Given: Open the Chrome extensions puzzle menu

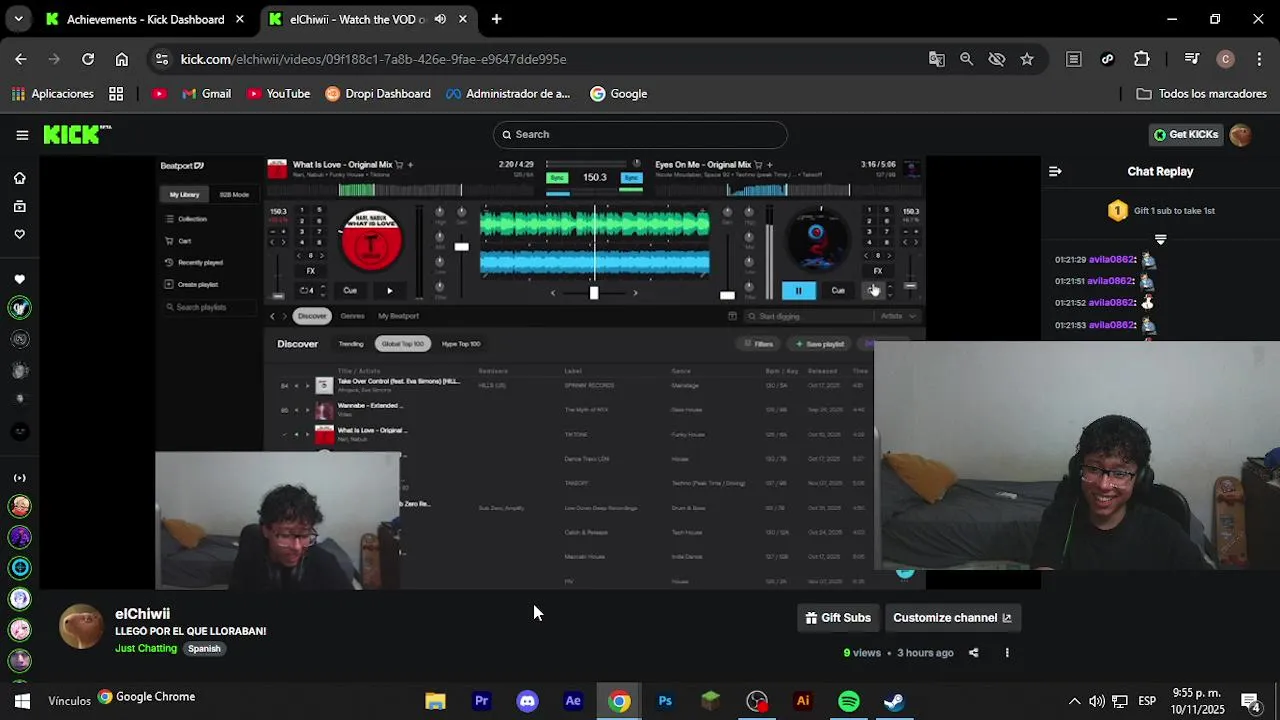Looking at the screenshot, I should (x=1142, y=59).
